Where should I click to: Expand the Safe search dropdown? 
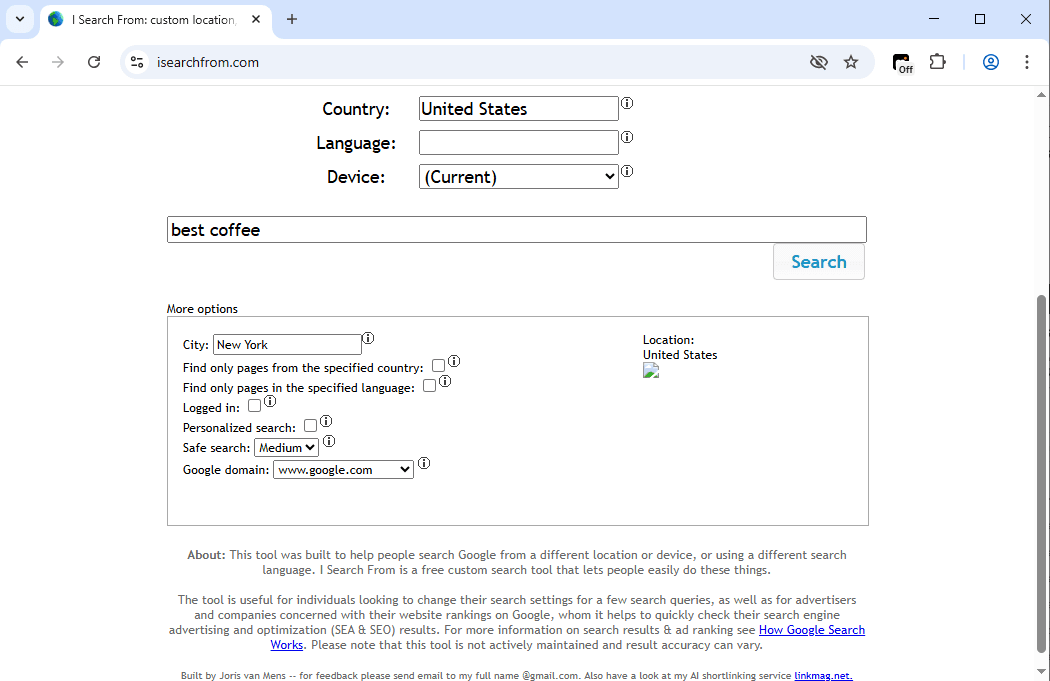click(x=286, y=448)
